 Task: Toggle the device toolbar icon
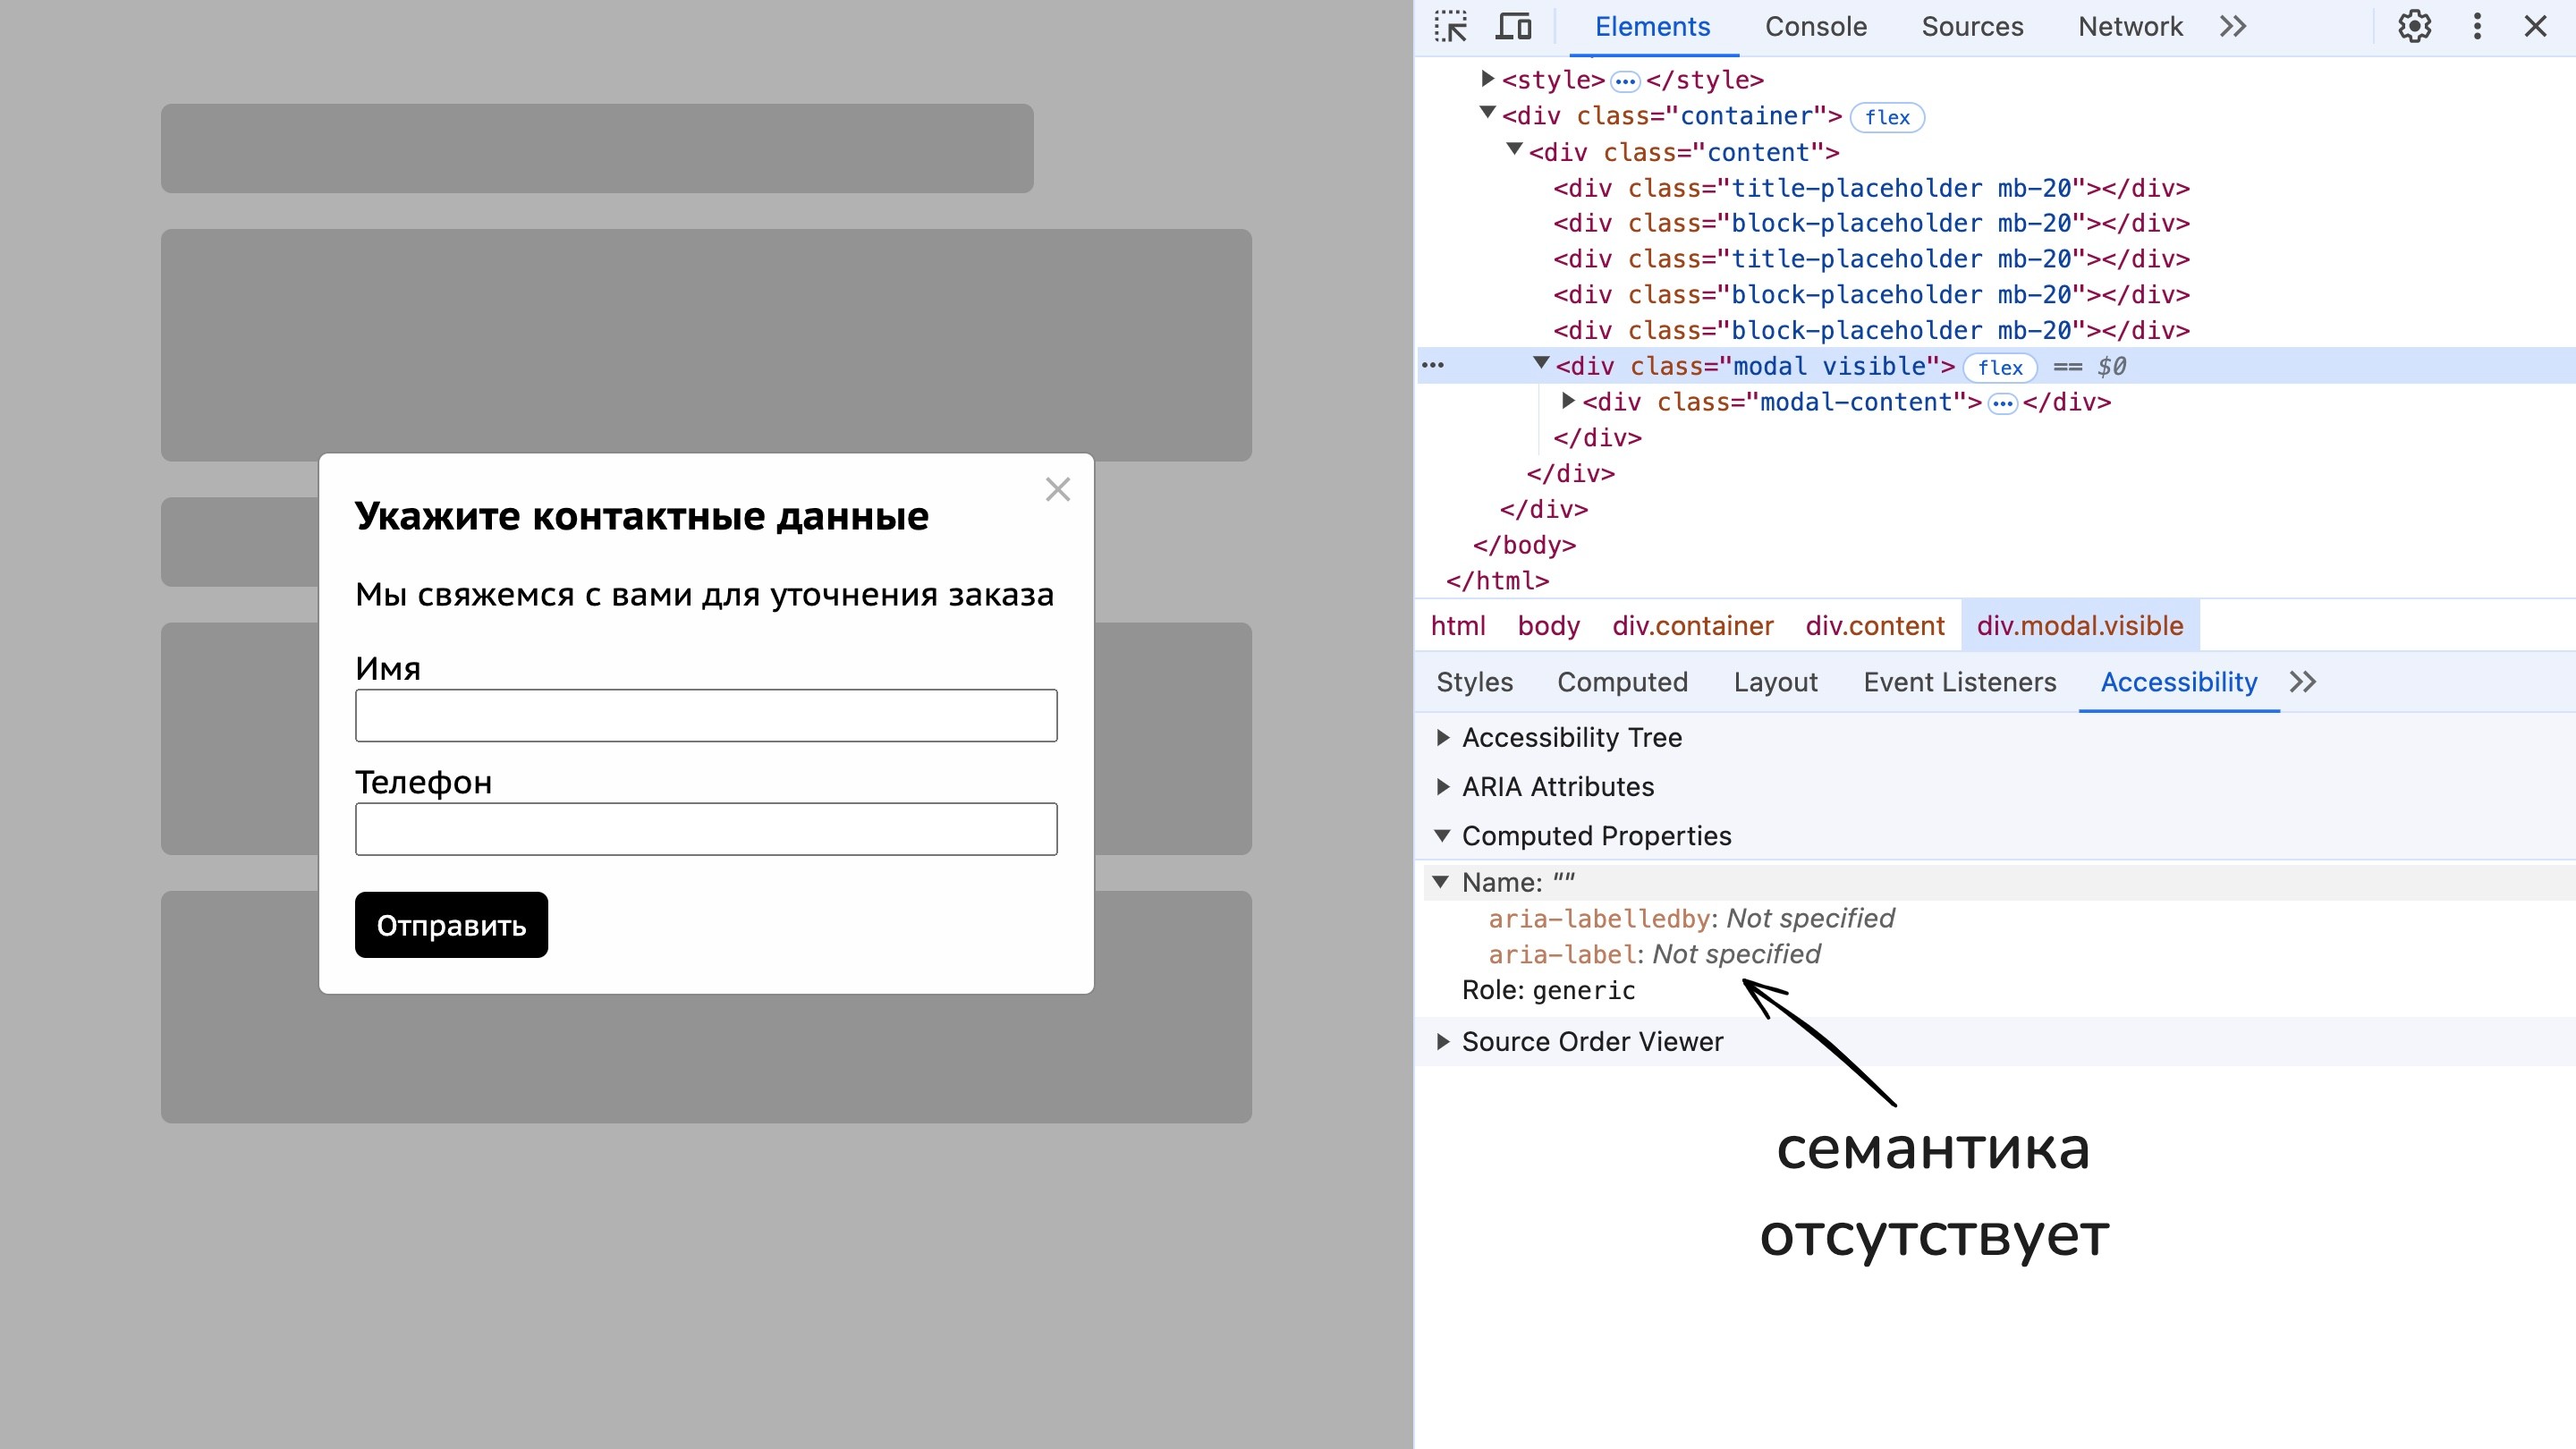coord(1513,27)
